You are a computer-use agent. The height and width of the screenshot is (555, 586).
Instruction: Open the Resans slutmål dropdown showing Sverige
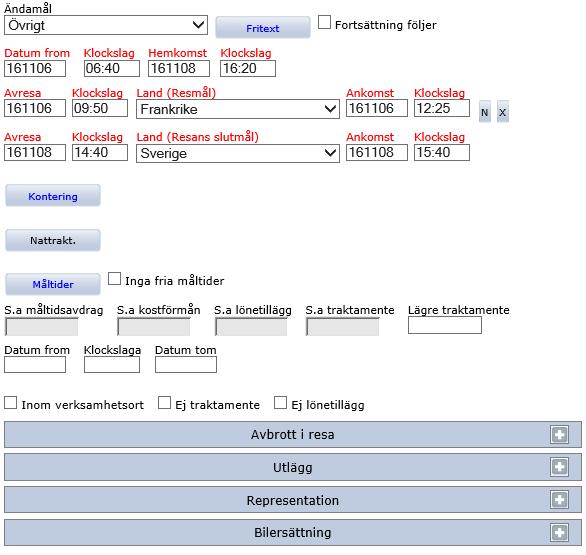point(238,153)
